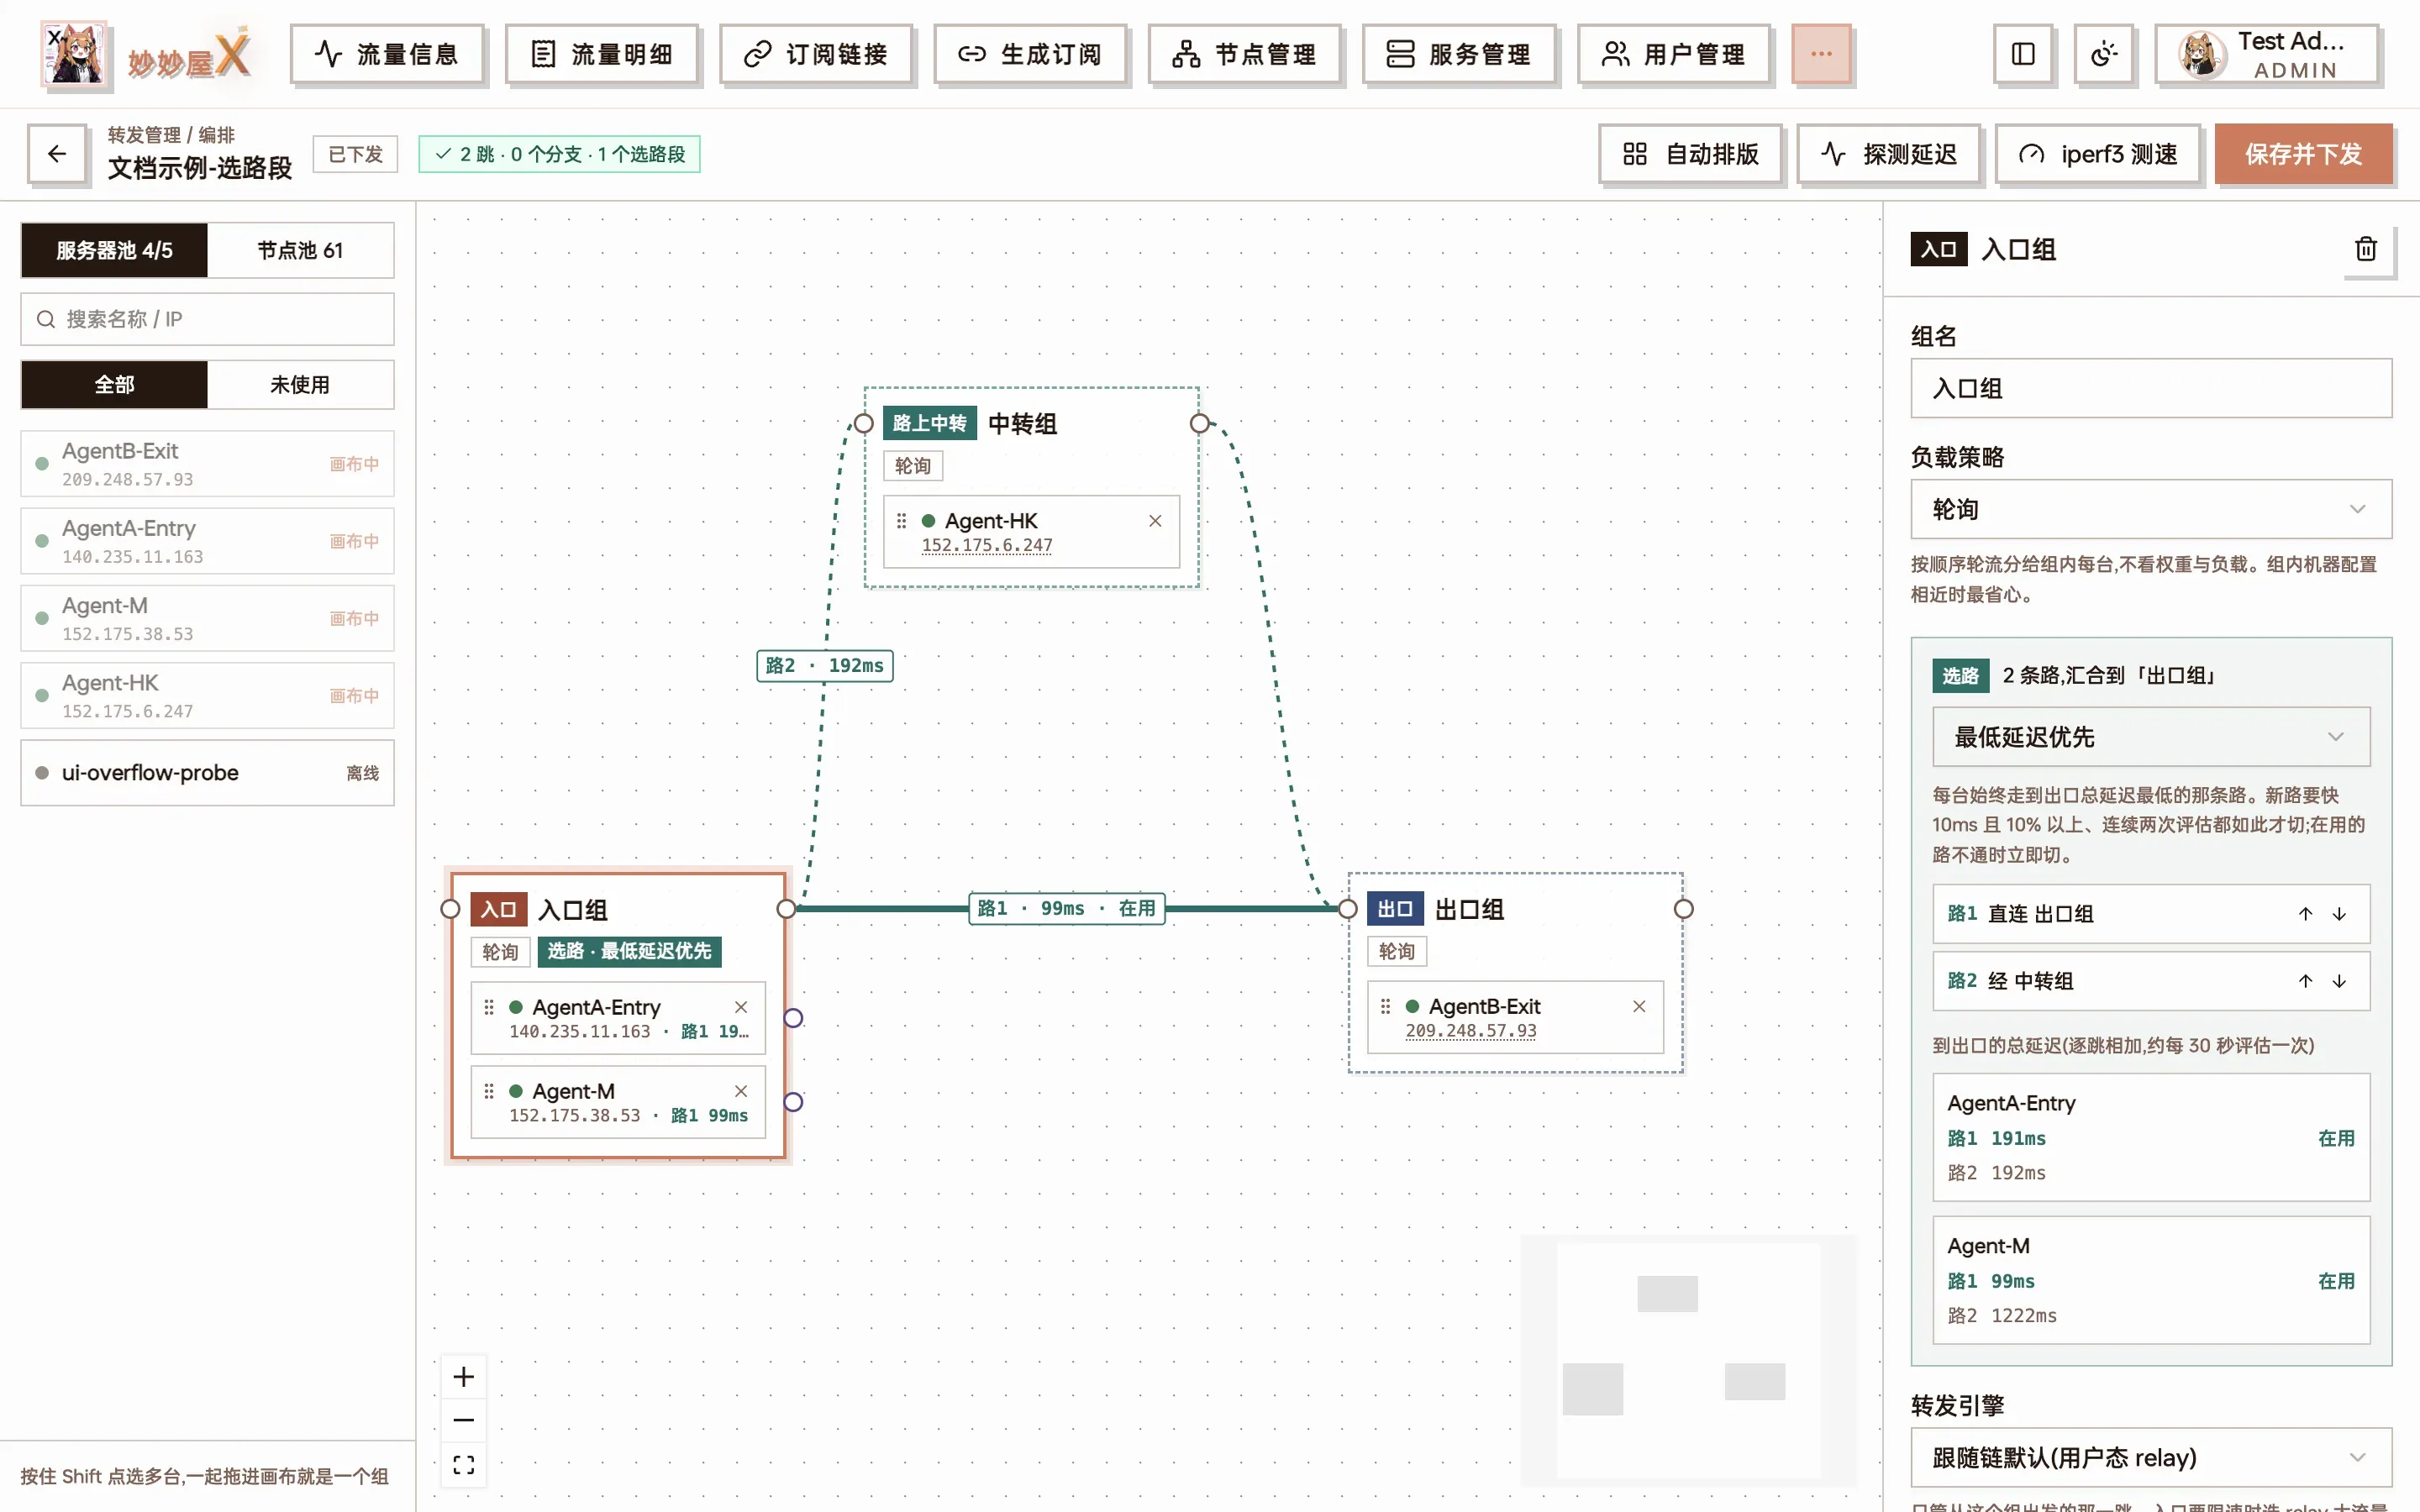The height and width of the screenshot is (1512, 2420).
Task: Click the iperf3 测速 button
Action: (x=2098, y=154)
